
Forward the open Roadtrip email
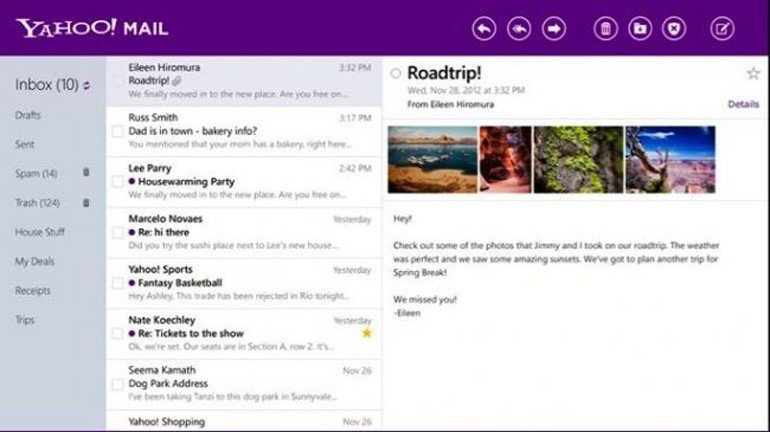pyautogui.click(x=554, y=29)
